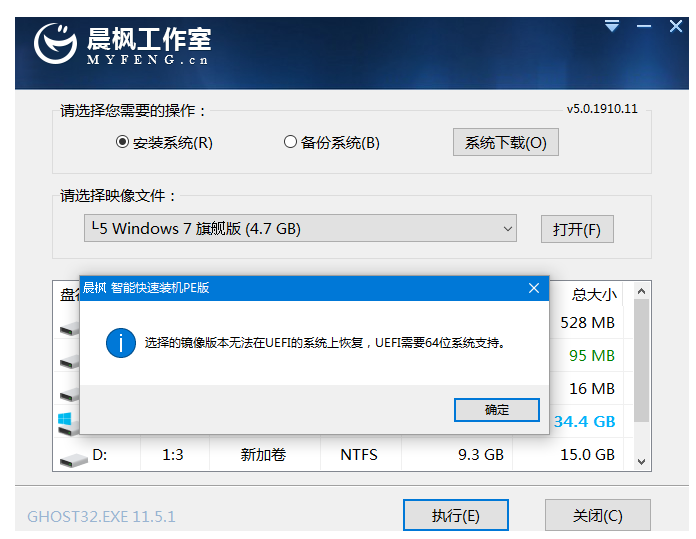This screenshot has width=696, height=539.
Task: Click the partition list scroll up arrow
Action: click(641, 291)
